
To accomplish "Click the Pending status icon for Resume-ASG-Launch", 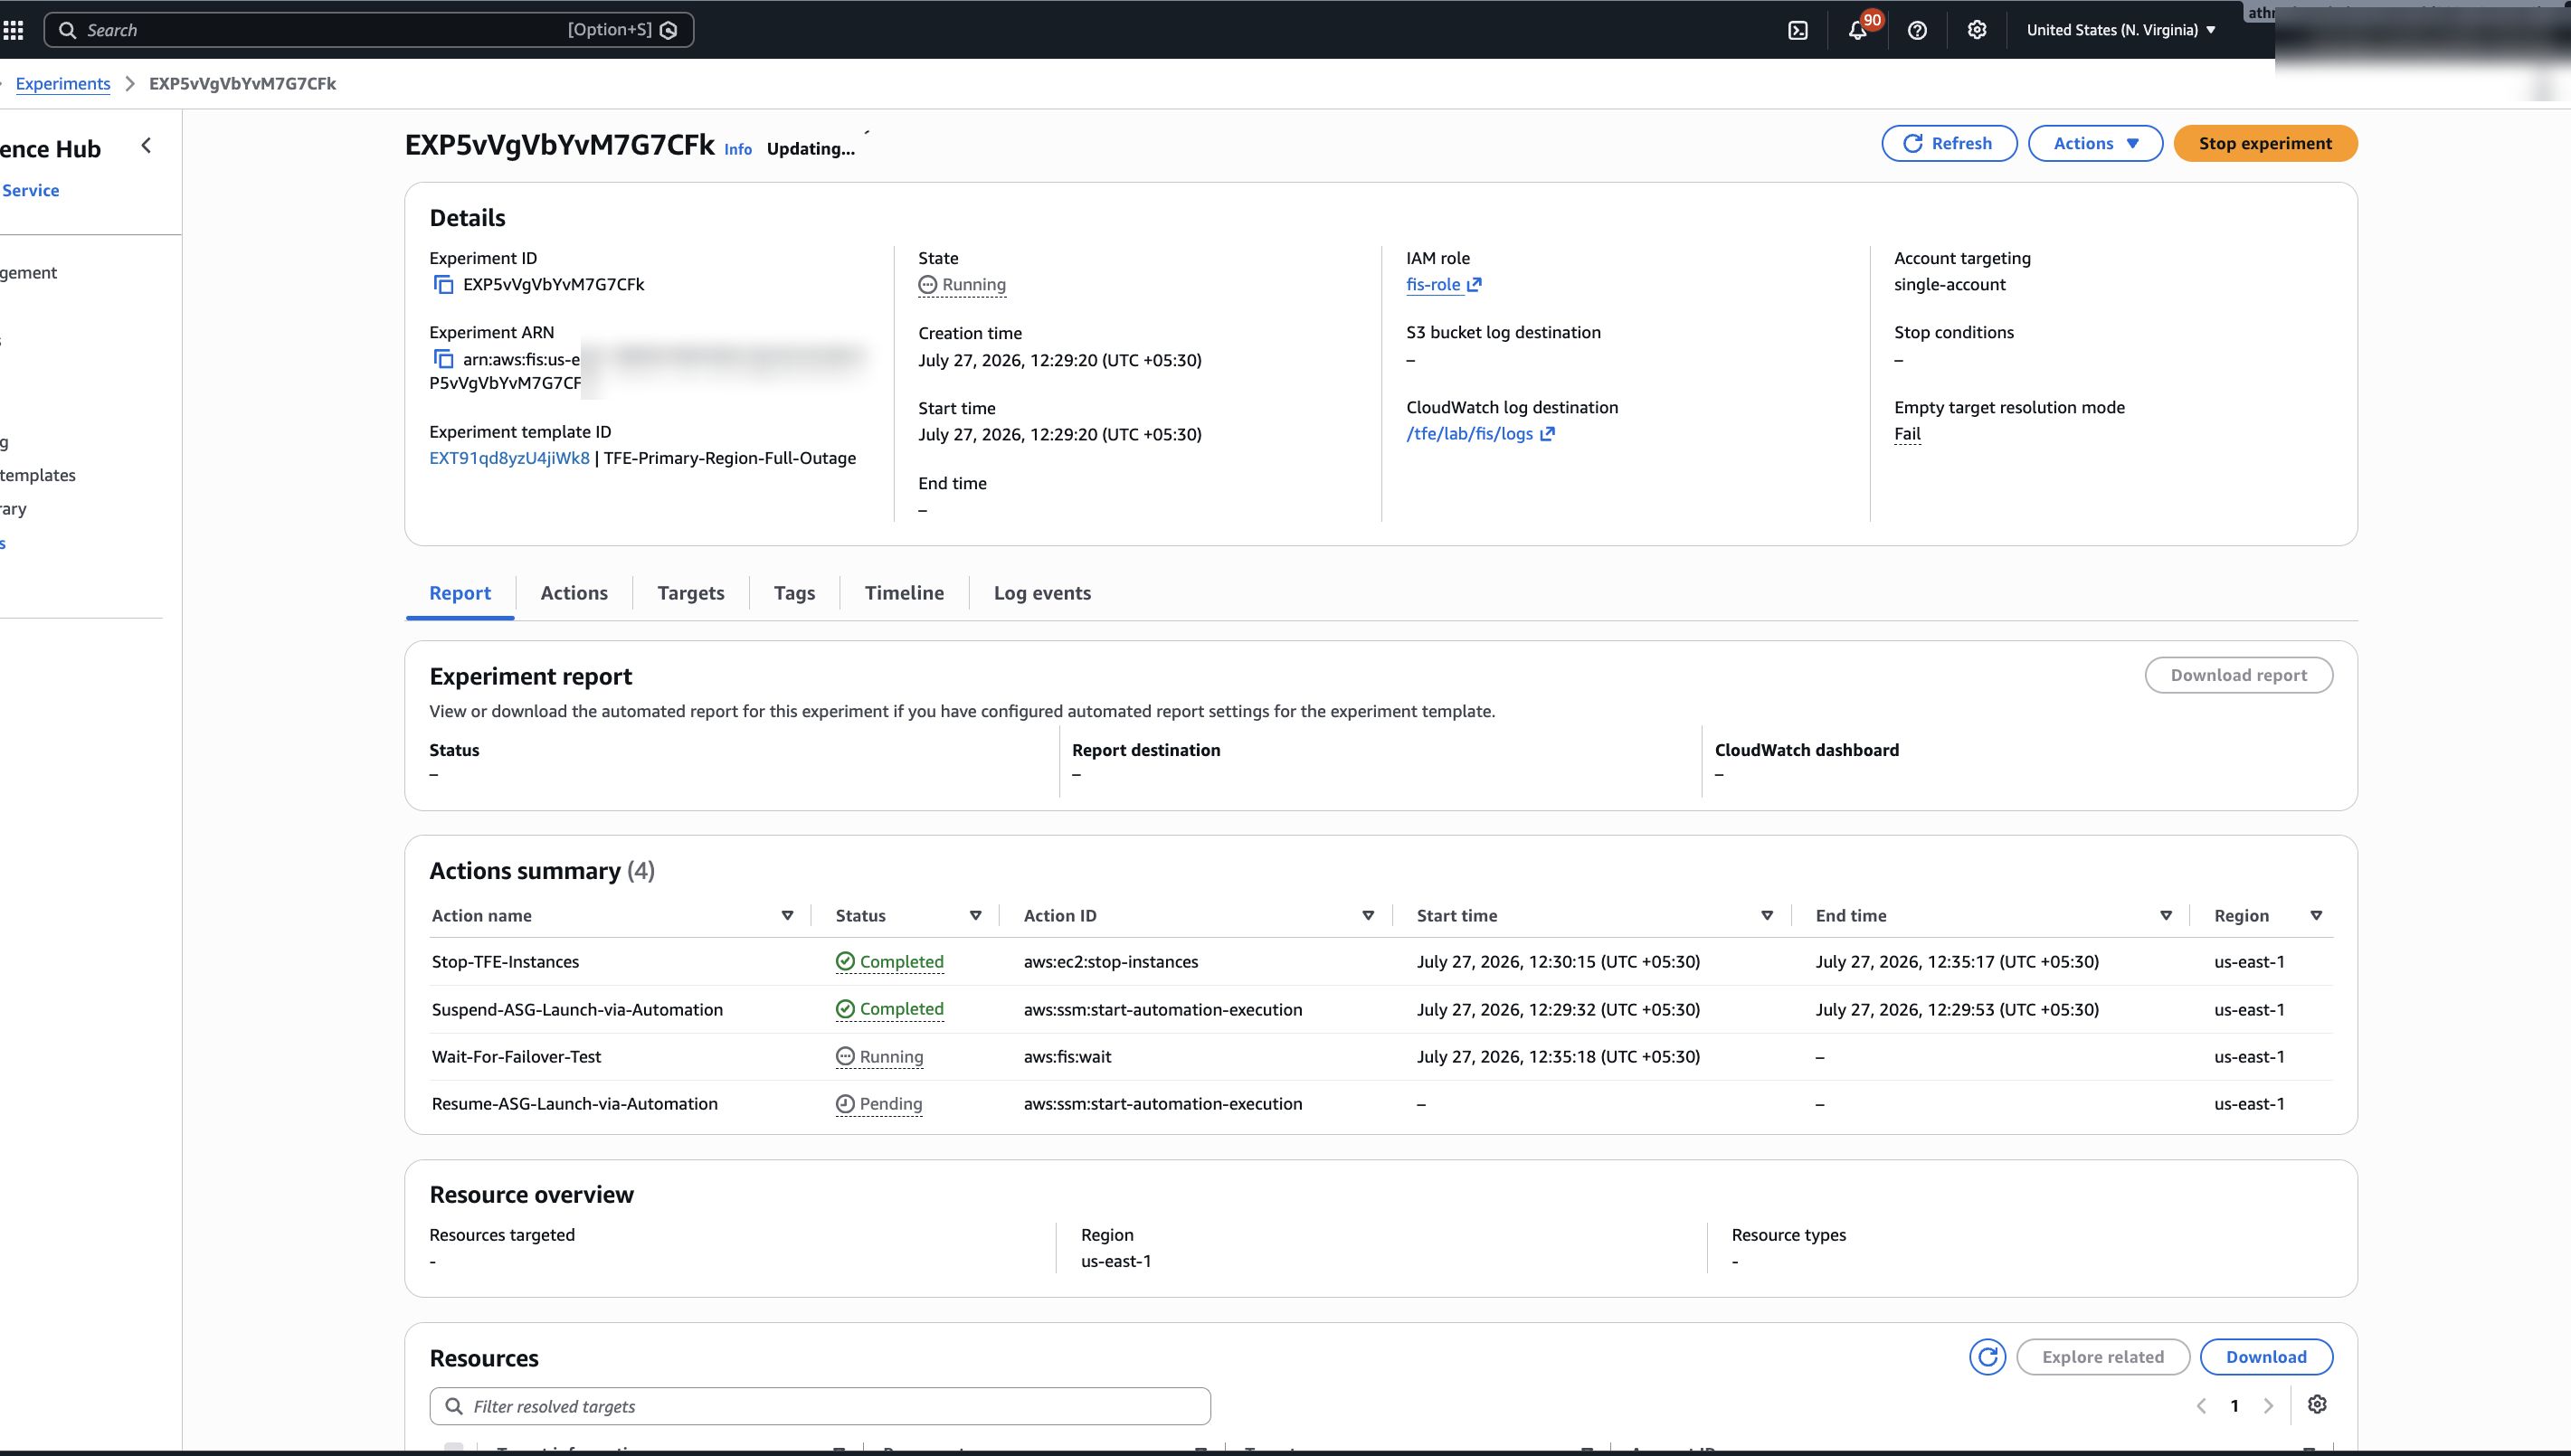I will click(845, 1104).
